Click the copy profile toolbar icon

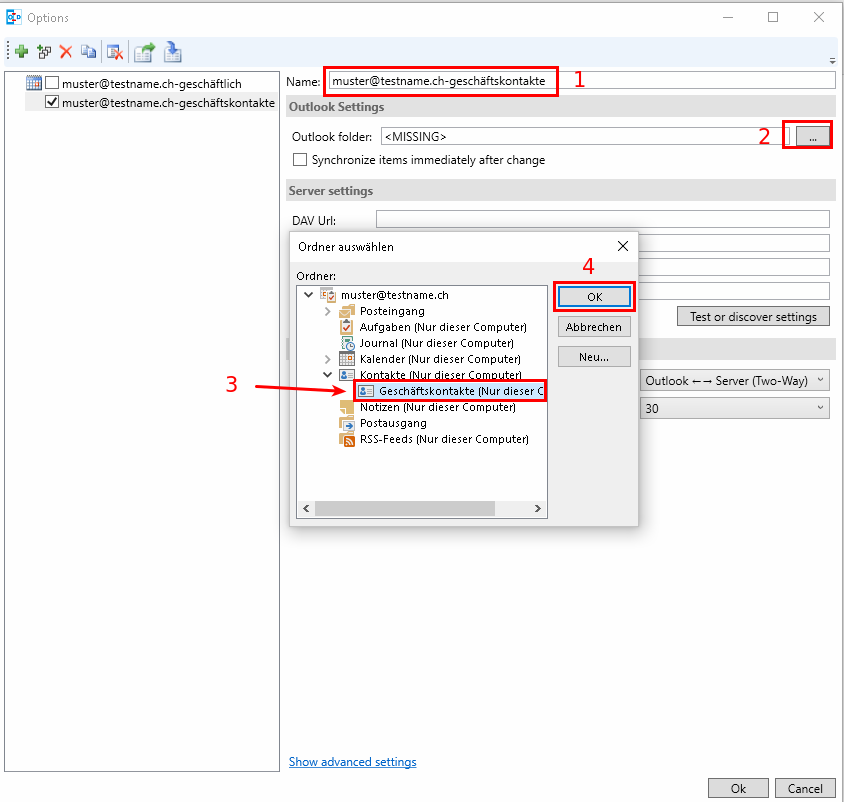(x=89, y=52)
